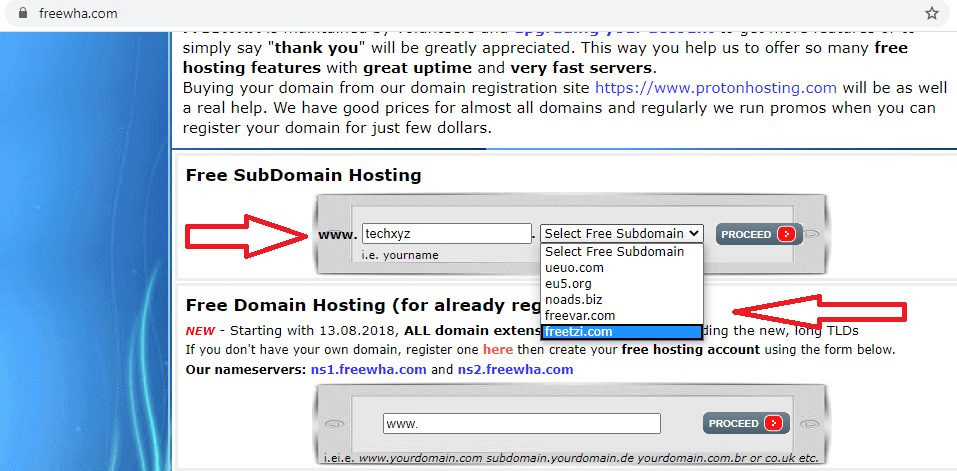Click the site security lock icon

[23, 13]
